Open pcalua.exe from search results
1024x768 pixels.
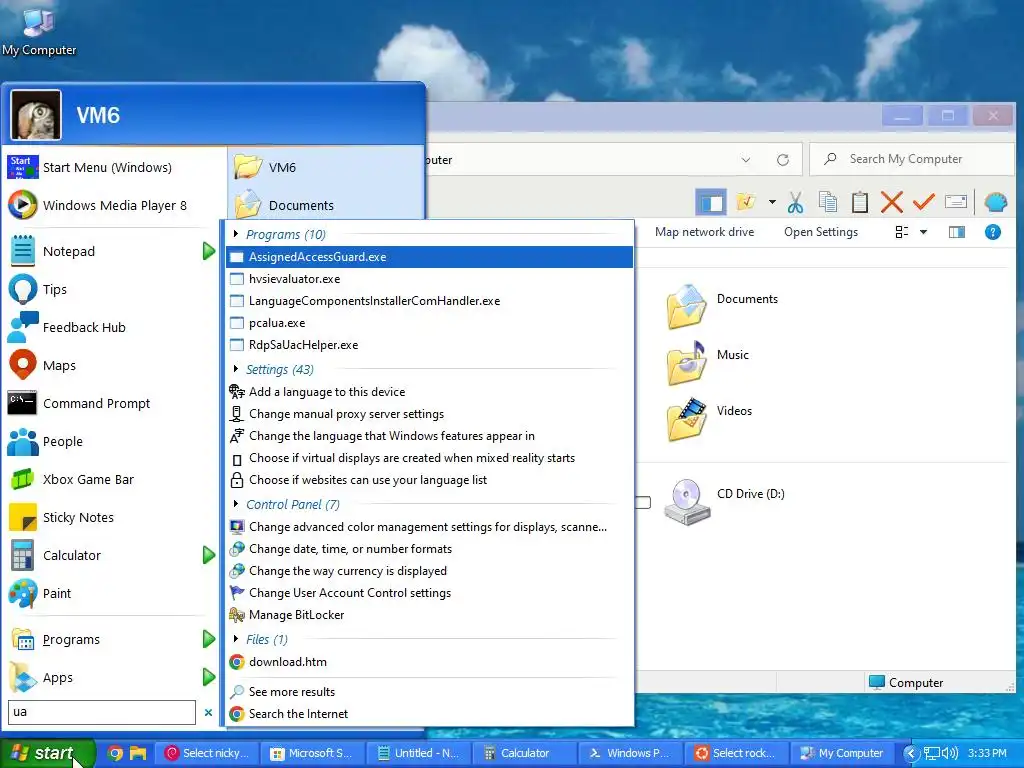(429, 323)
